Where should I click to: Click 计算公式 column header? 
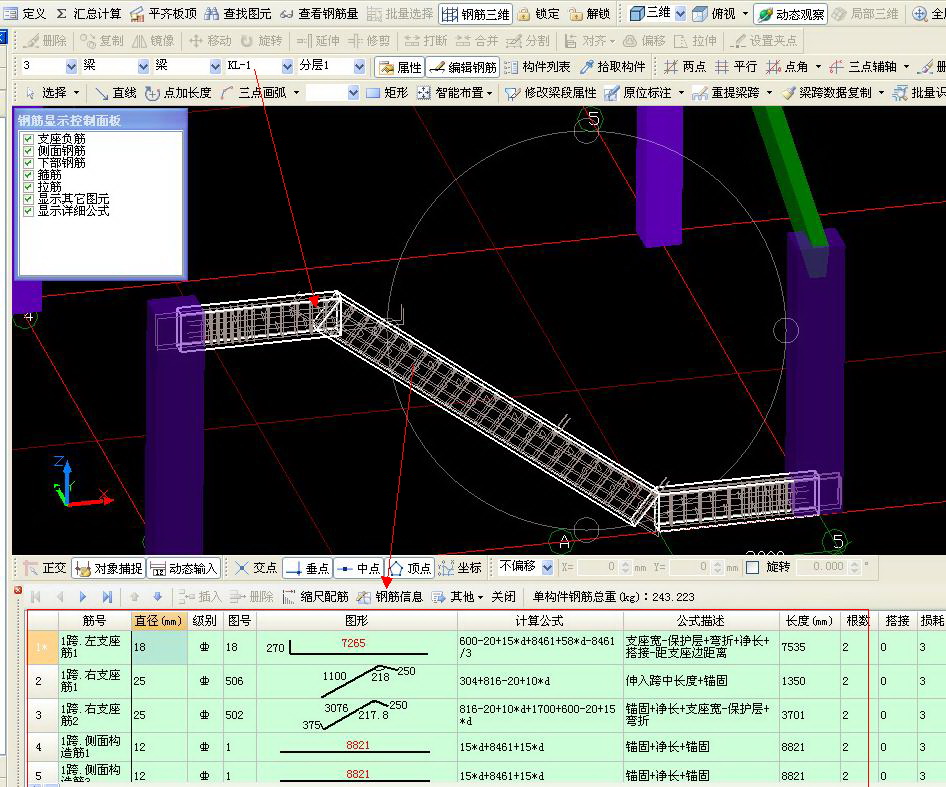(x=539, y=621)
